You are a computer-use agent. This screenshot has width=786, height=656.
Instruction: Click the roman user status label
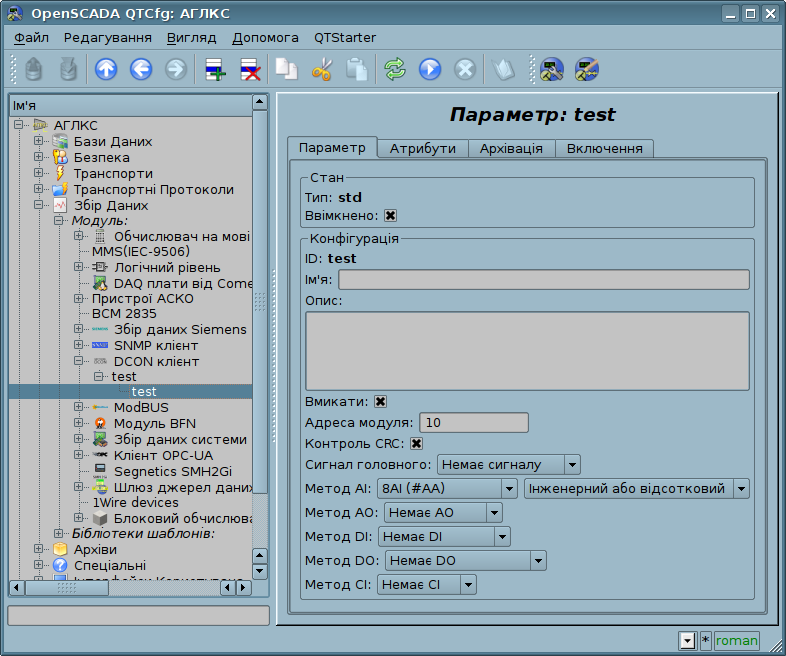click(x=736, y=640)
